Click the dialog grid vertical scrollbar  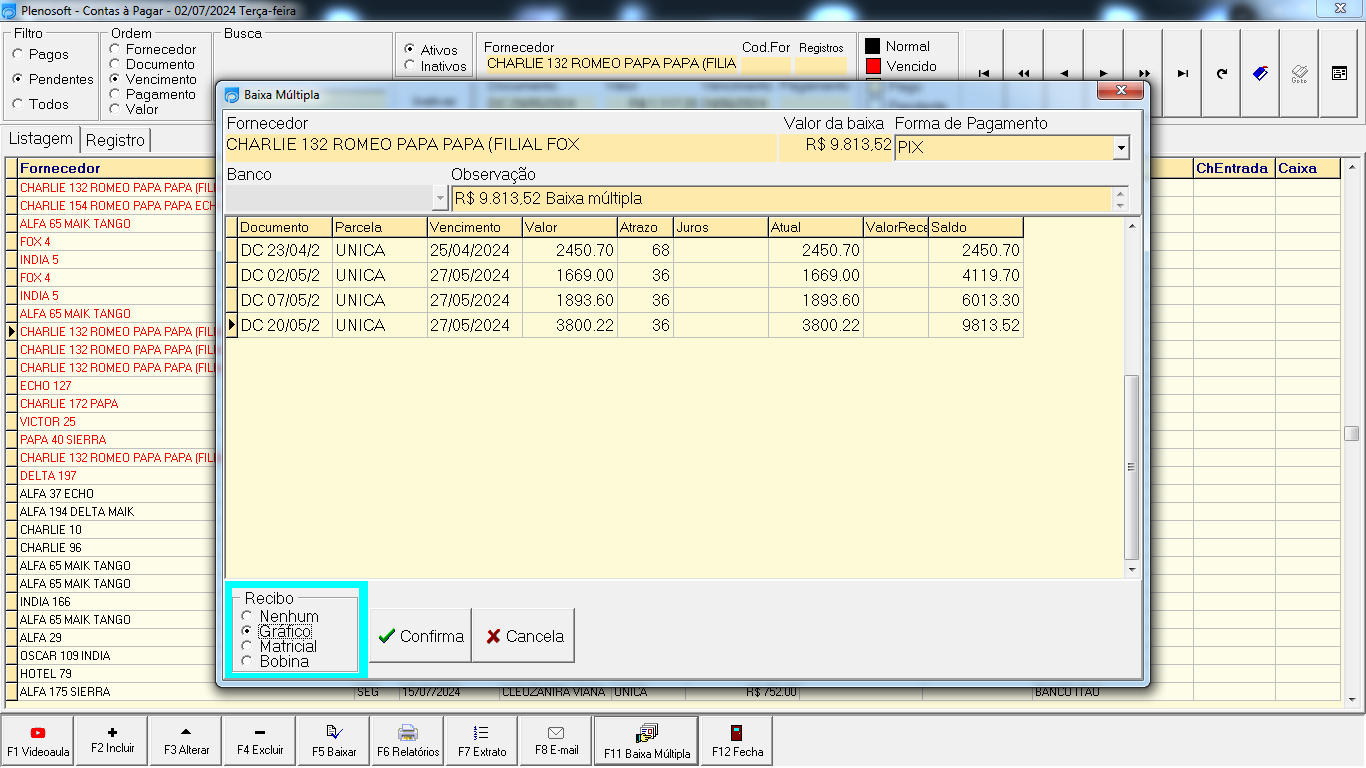point(1132,397)
